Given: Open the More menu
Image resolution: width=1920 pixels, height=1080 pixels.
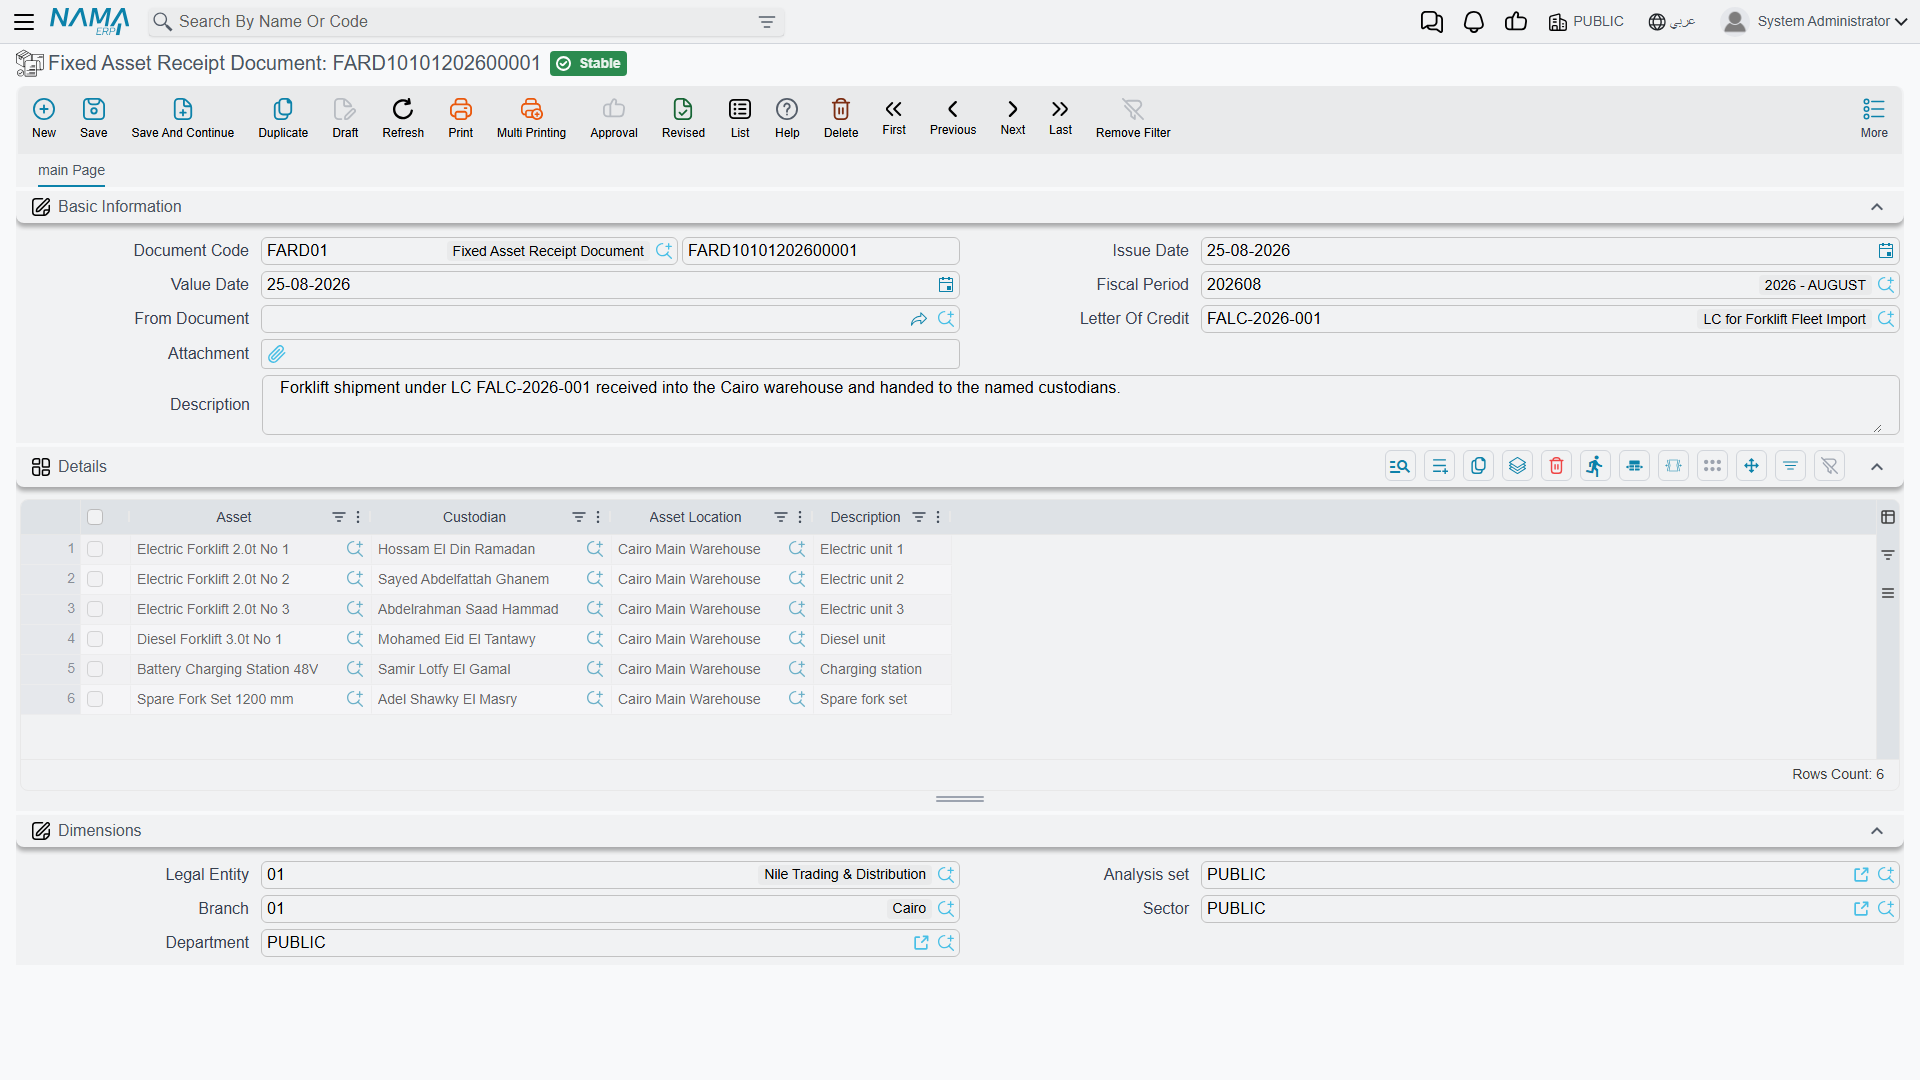Looking at the screenshot, I should tap(1874, 117).
